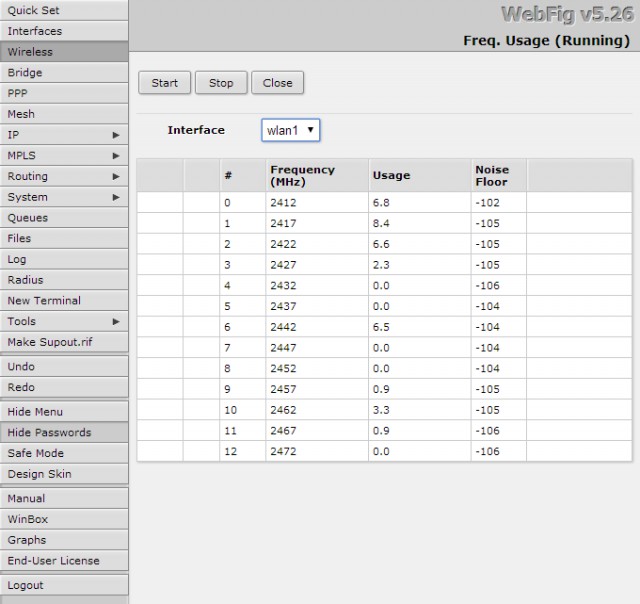
Task: Expand the MPLS submenu
Action: (x=64, y=155)
